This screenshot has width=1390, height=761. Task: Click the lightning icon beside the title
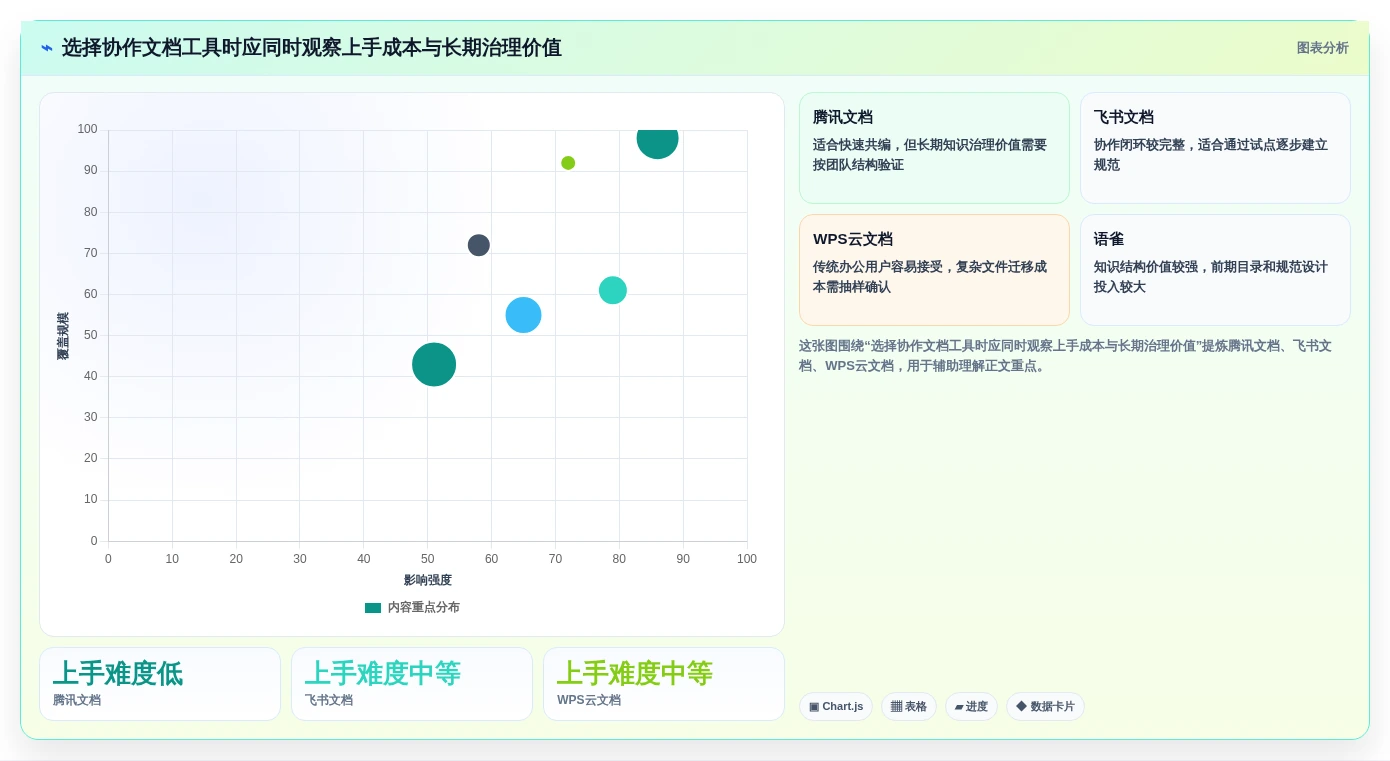(47, 48)
